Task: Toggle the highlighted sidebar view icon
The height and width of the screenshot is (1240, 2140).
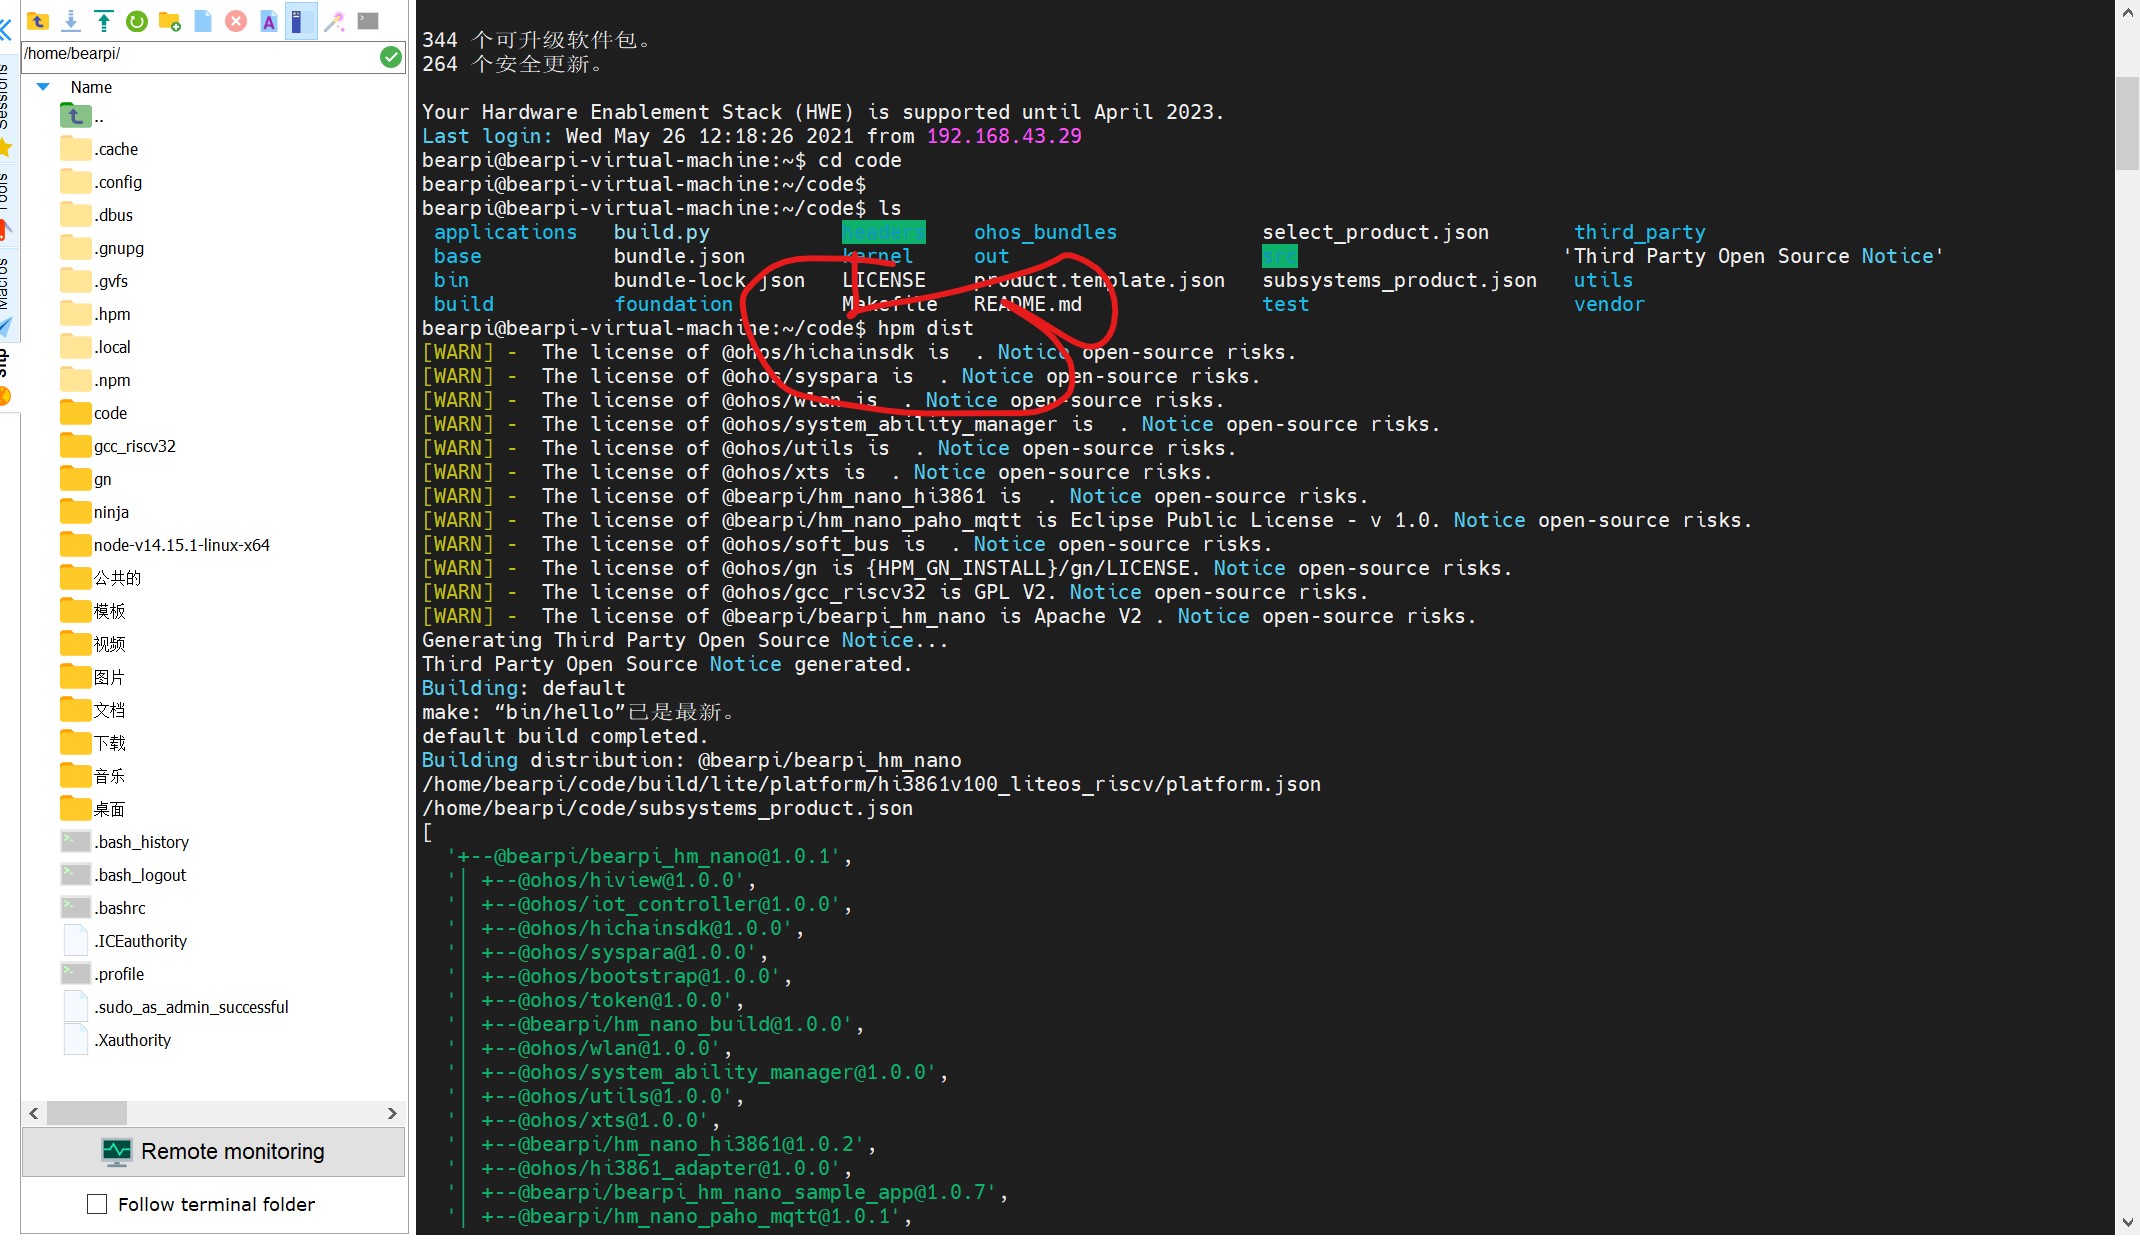Action: pyautogui.click(x=300, y=21)
